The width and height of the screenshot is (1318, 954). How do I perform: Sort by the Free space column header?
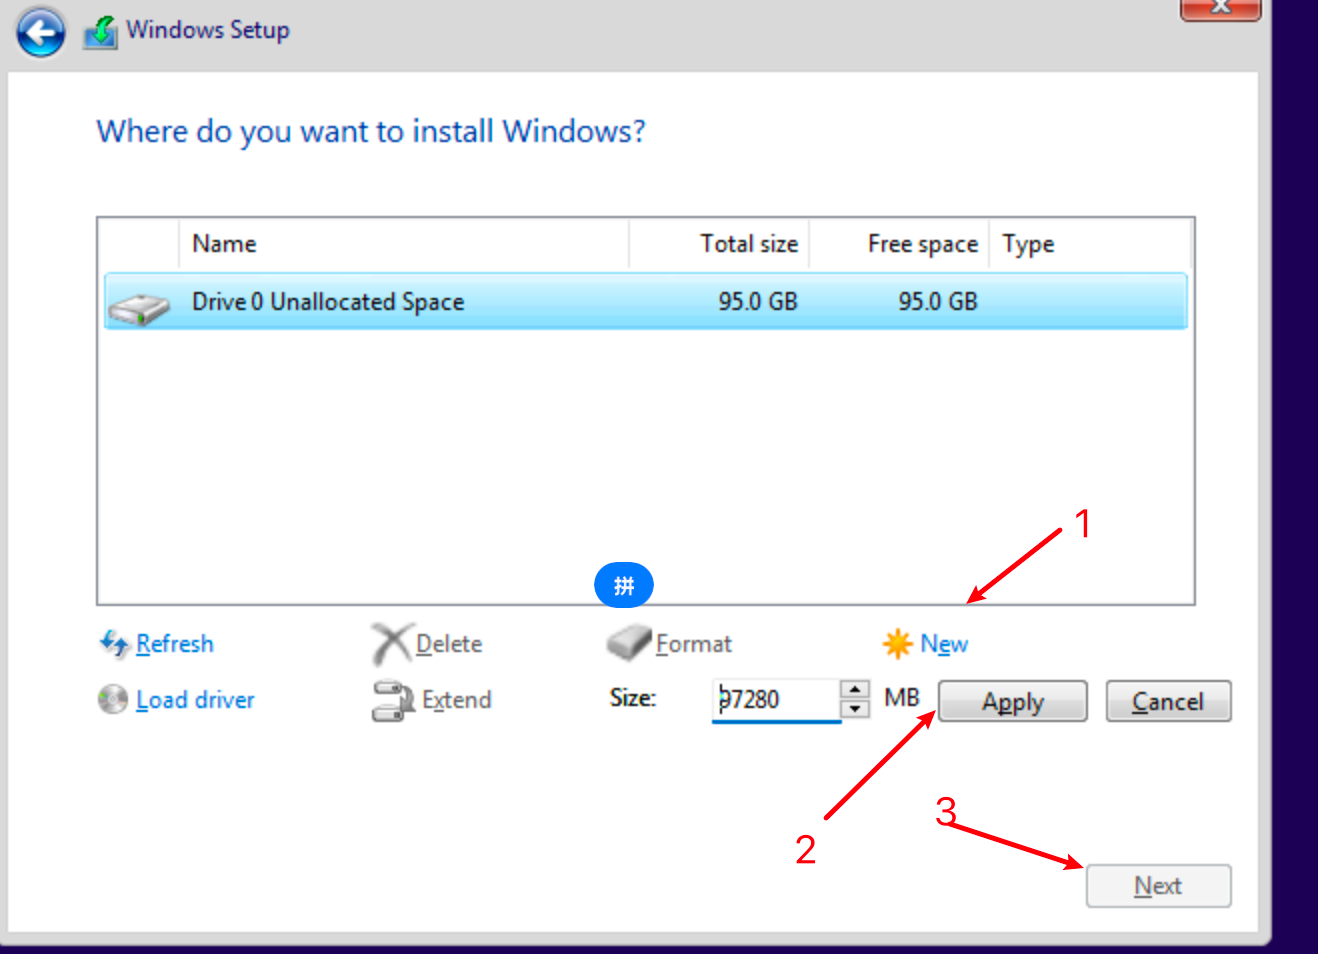(x=899, y=244)
